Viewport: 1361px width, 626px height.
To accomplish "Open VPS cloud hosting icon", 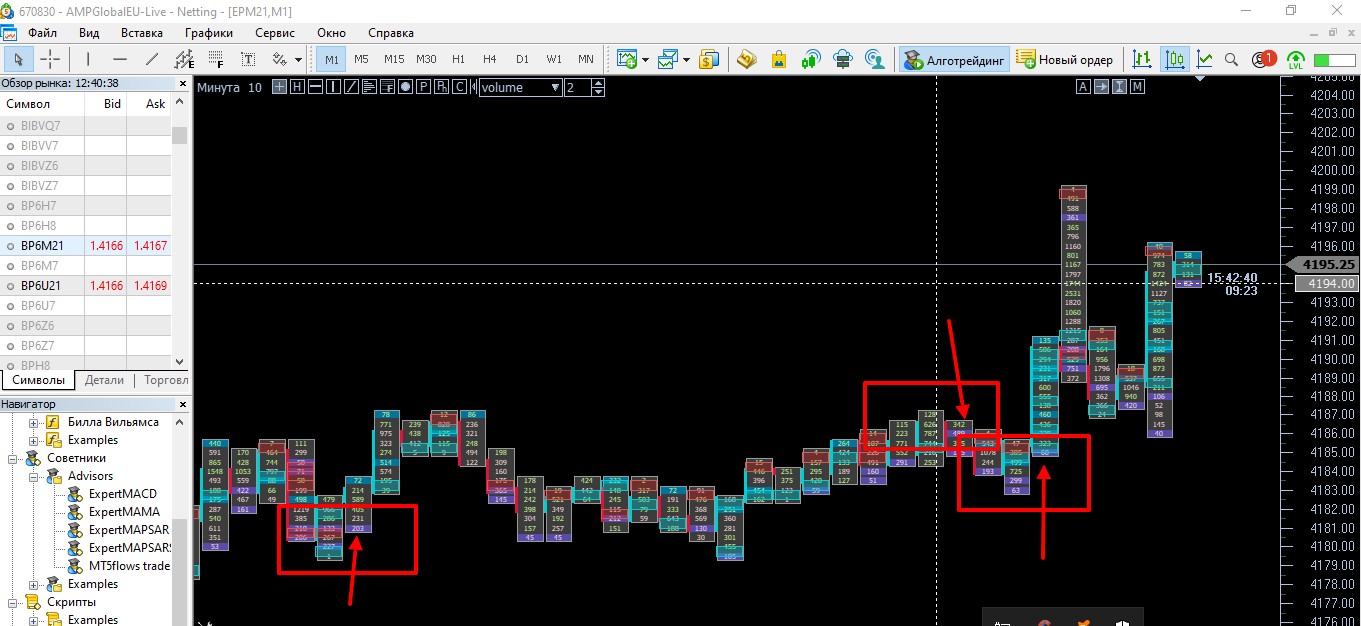I will click(843, 59).
